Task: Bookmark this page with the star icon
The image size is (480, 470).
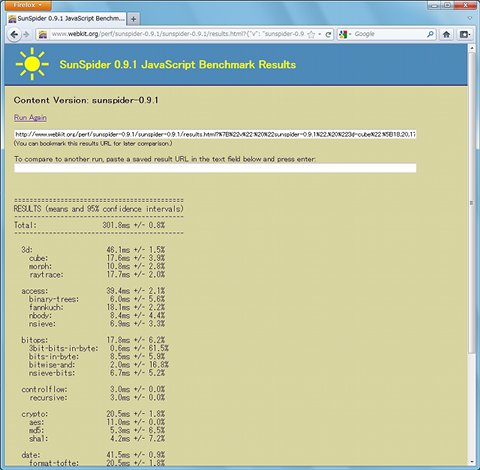Action: (x=311, y=34)
